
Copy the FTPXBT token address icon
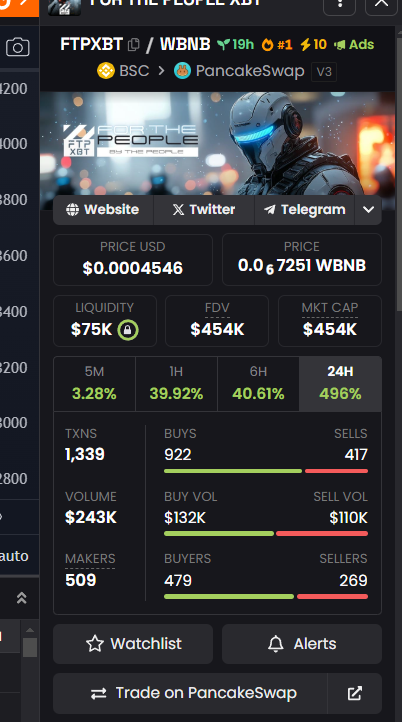(x=134, y=45)
